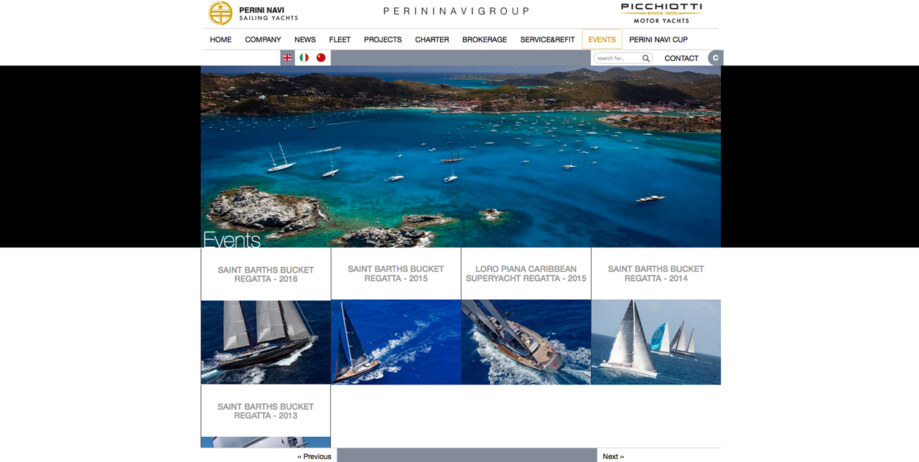Open the Picchiotti Motor Yachts logo
This screenshot has width=919, height=462.
coord(661,13)
